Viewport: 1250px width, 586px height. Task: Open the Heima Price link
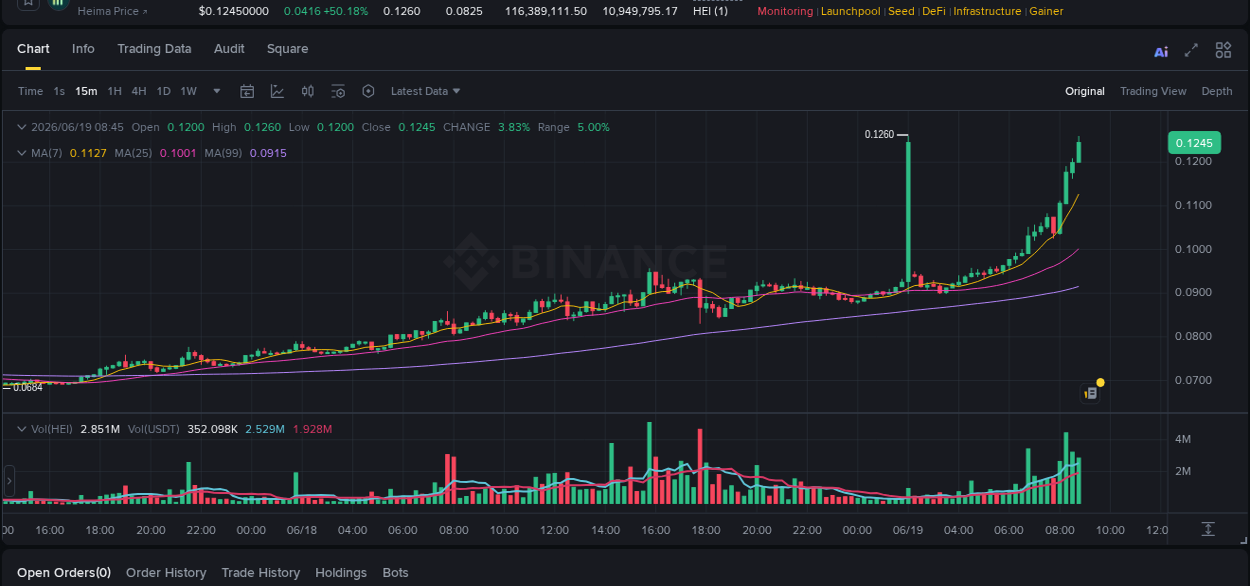click(x=113, y=11)
